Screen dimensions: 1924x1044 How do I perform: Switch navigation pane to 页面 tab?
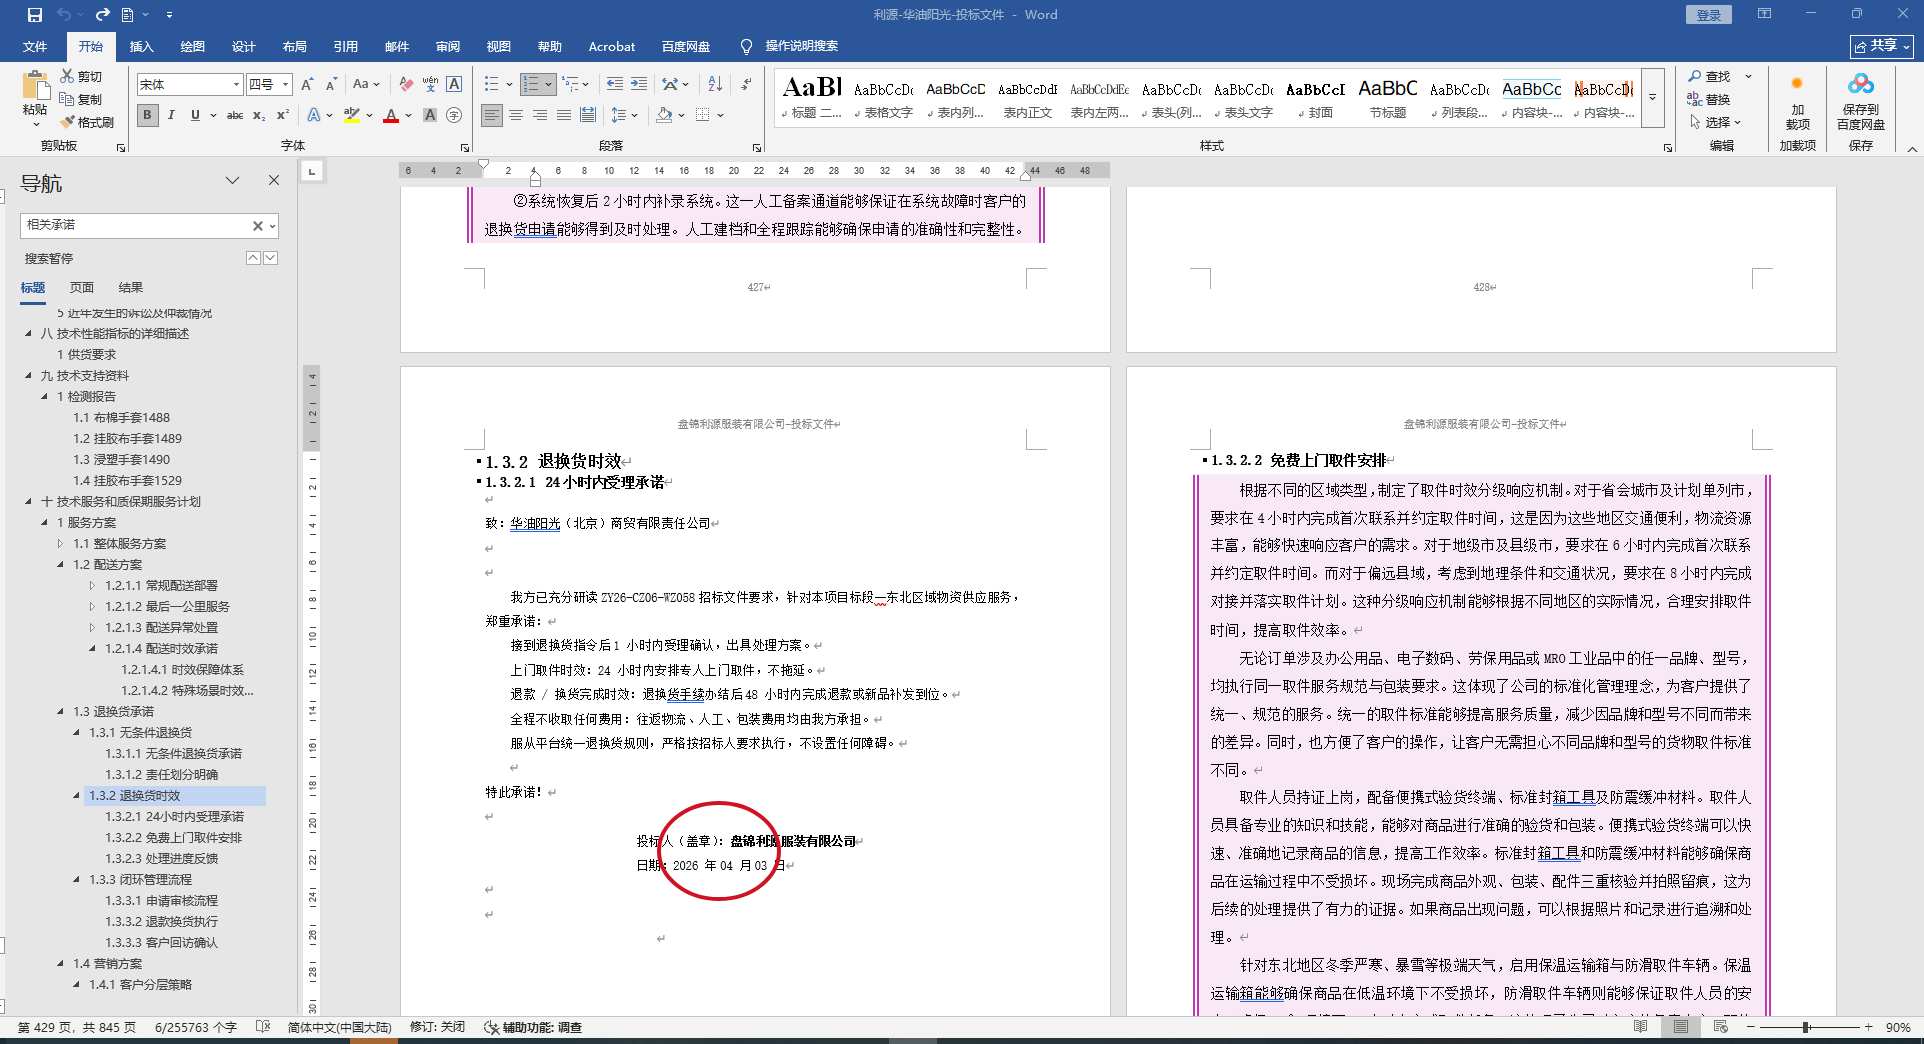coord(82,287)
